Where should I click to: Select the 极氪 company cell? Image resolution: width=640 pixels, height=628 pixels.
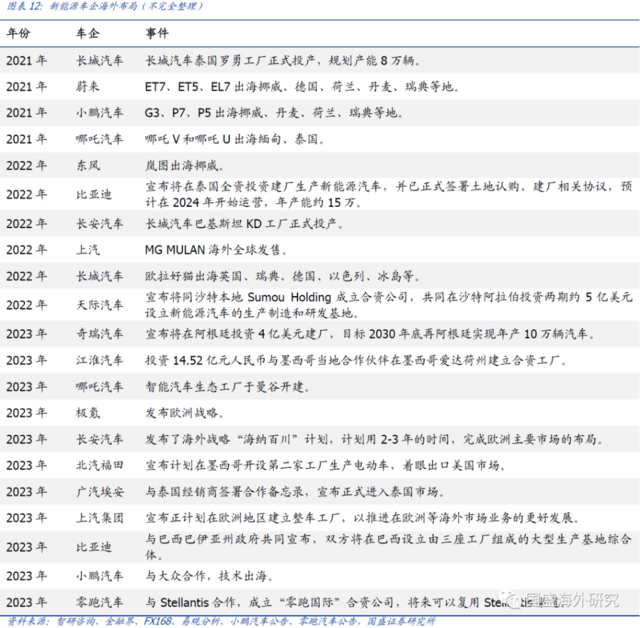pyautogui.click(x=88, y=413)
